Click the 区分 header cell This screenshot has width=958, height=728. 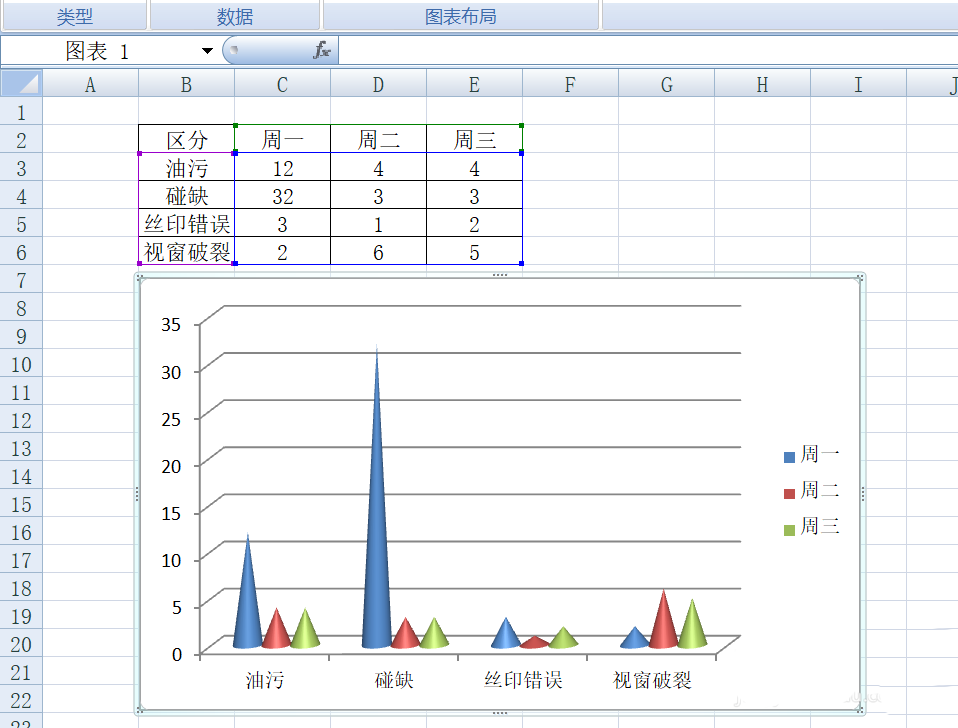coord(186,140)
